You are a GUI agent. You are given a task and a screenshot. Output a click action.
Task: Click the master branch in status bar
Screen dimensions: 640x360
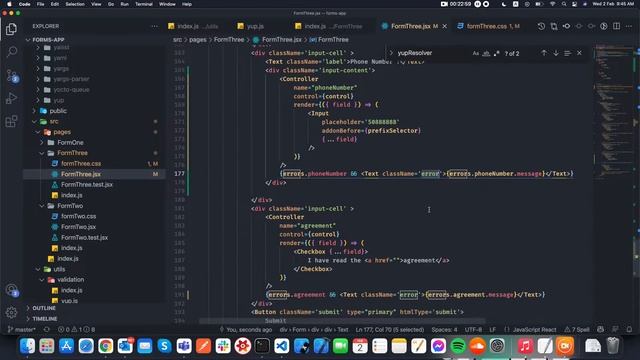[22, 329]
